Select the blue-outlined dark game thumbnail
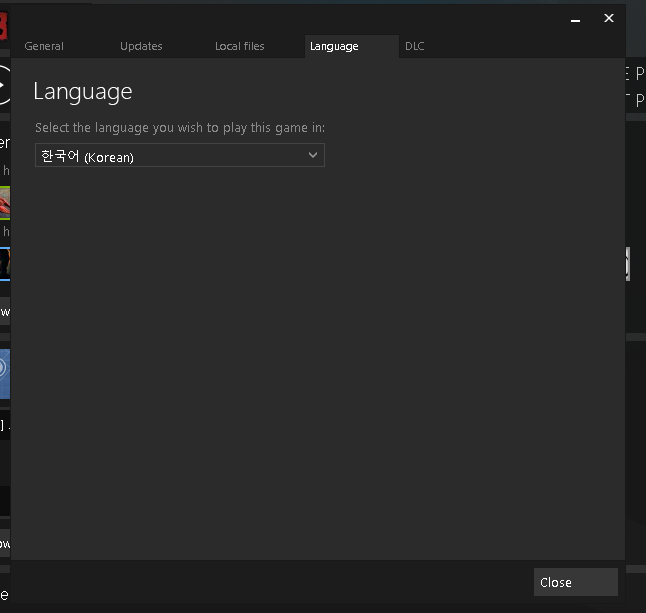Screen dimensions: 646x613 pyautogui.click(x=5, y=263)
